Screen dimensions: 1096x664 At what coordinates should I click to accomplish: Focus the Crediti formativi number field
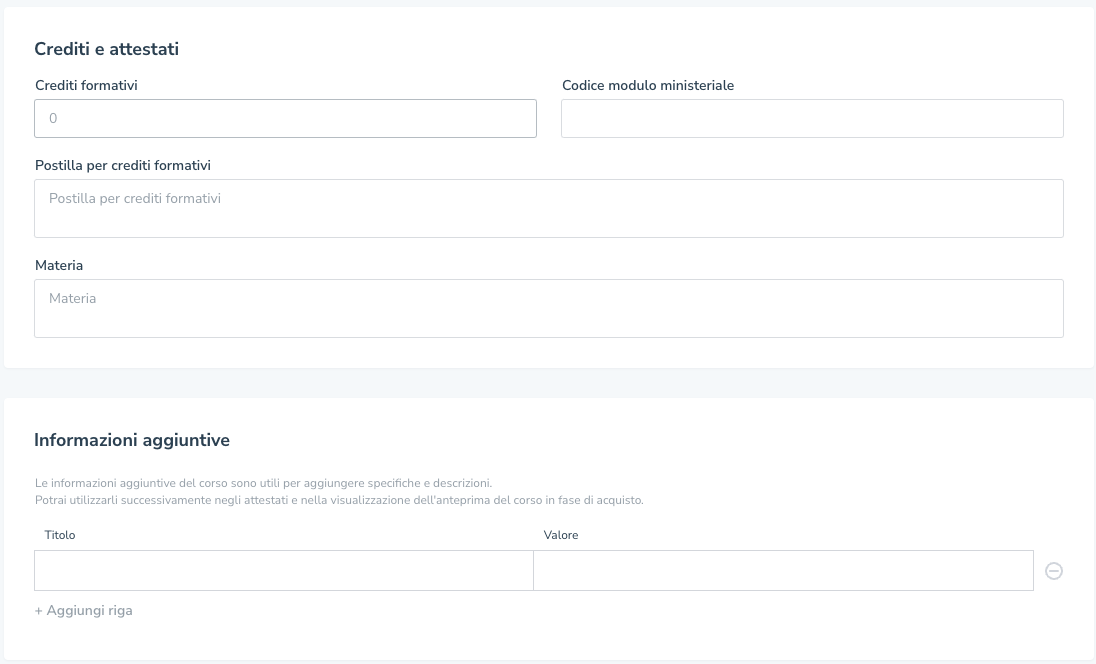click(285, 118)
